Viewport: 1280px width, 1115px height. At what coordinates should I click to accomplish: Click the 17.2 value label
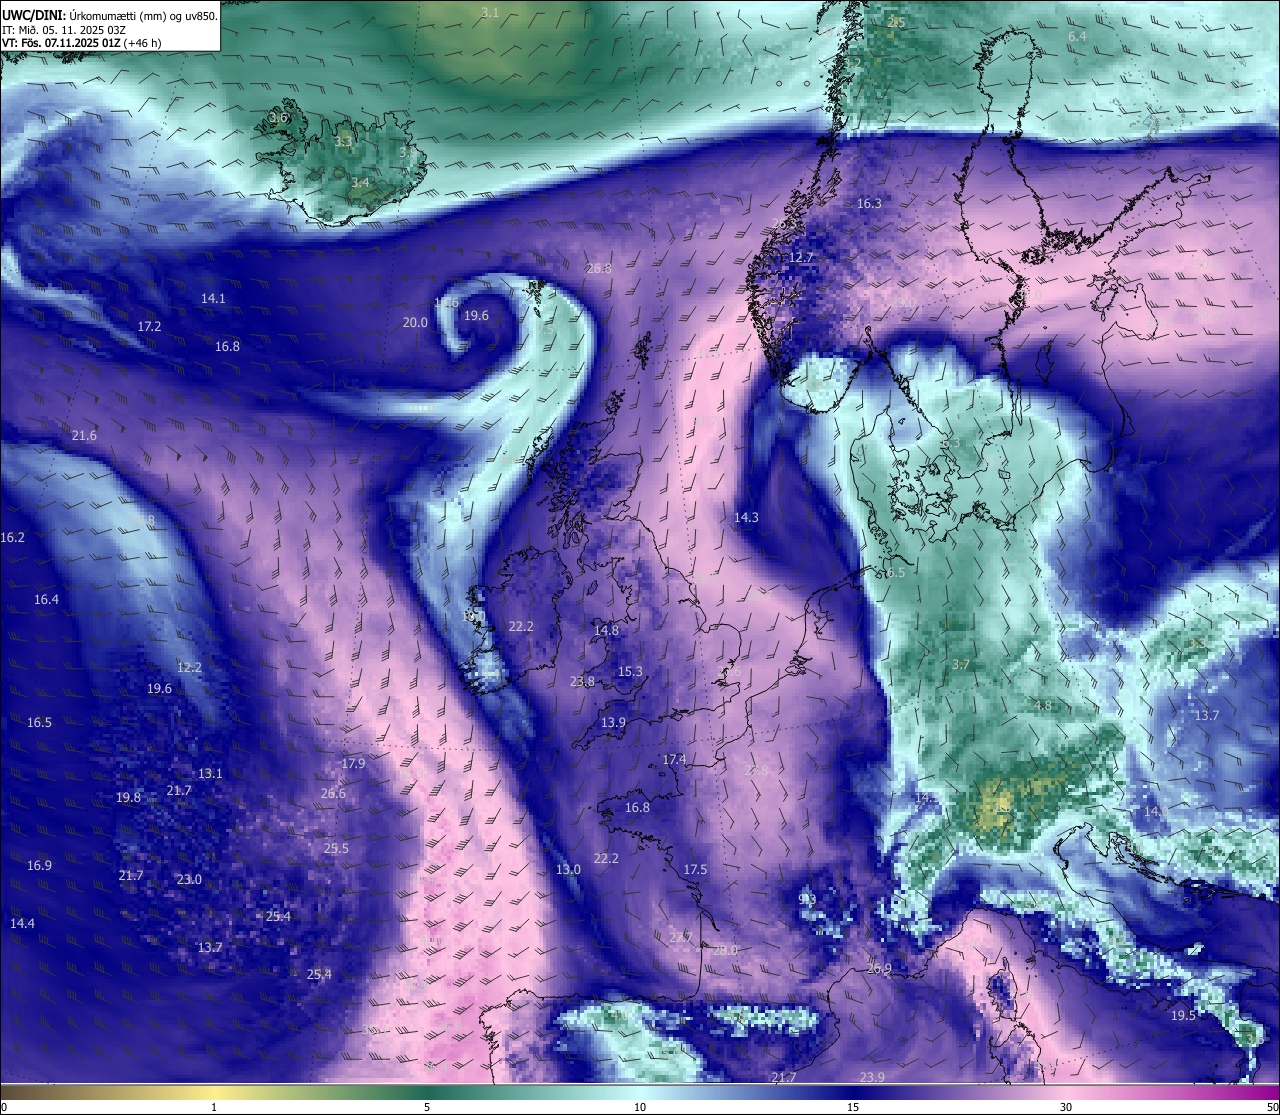(149, 327)
